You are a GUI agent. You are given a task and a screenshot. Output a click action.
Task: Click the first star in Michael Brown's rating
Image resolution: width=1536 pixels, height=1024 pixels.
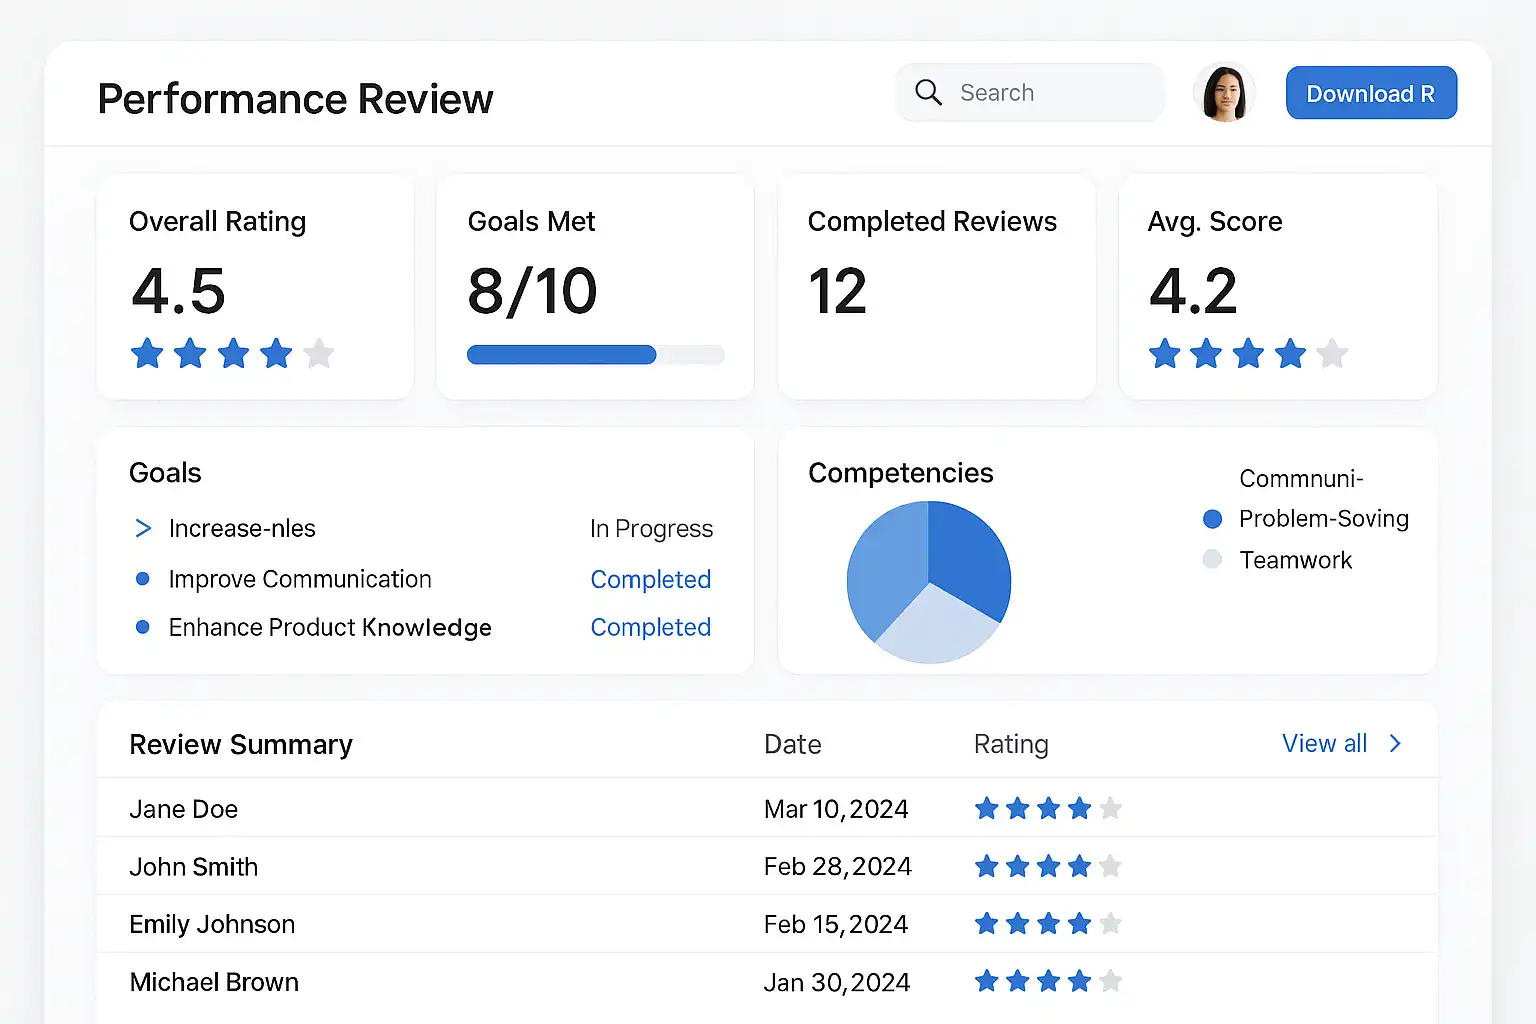click(987, 981)
